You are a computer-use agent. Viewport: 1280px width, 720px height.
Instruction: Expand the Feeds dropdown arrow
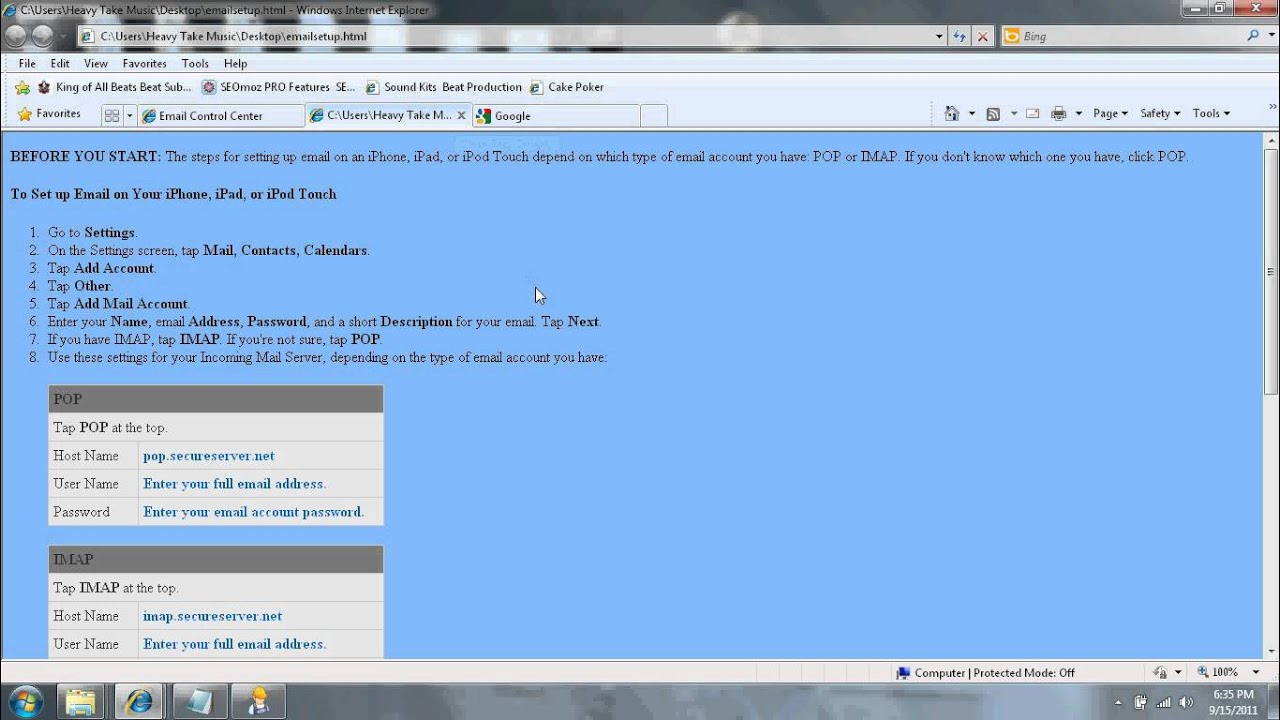tap(1013, 114)
